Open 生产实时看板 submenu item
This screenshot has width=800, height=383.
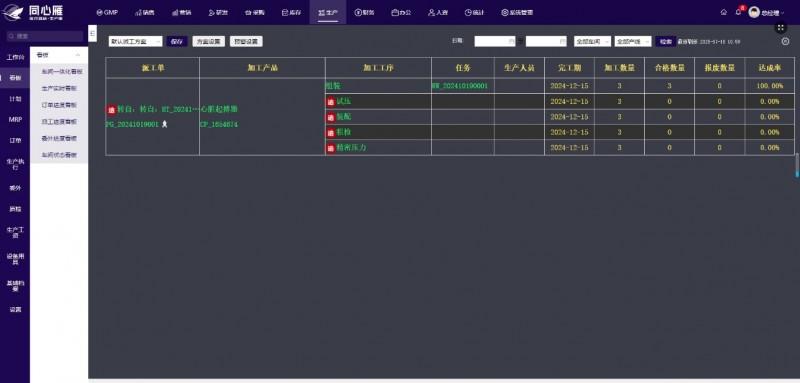point(59,88)
